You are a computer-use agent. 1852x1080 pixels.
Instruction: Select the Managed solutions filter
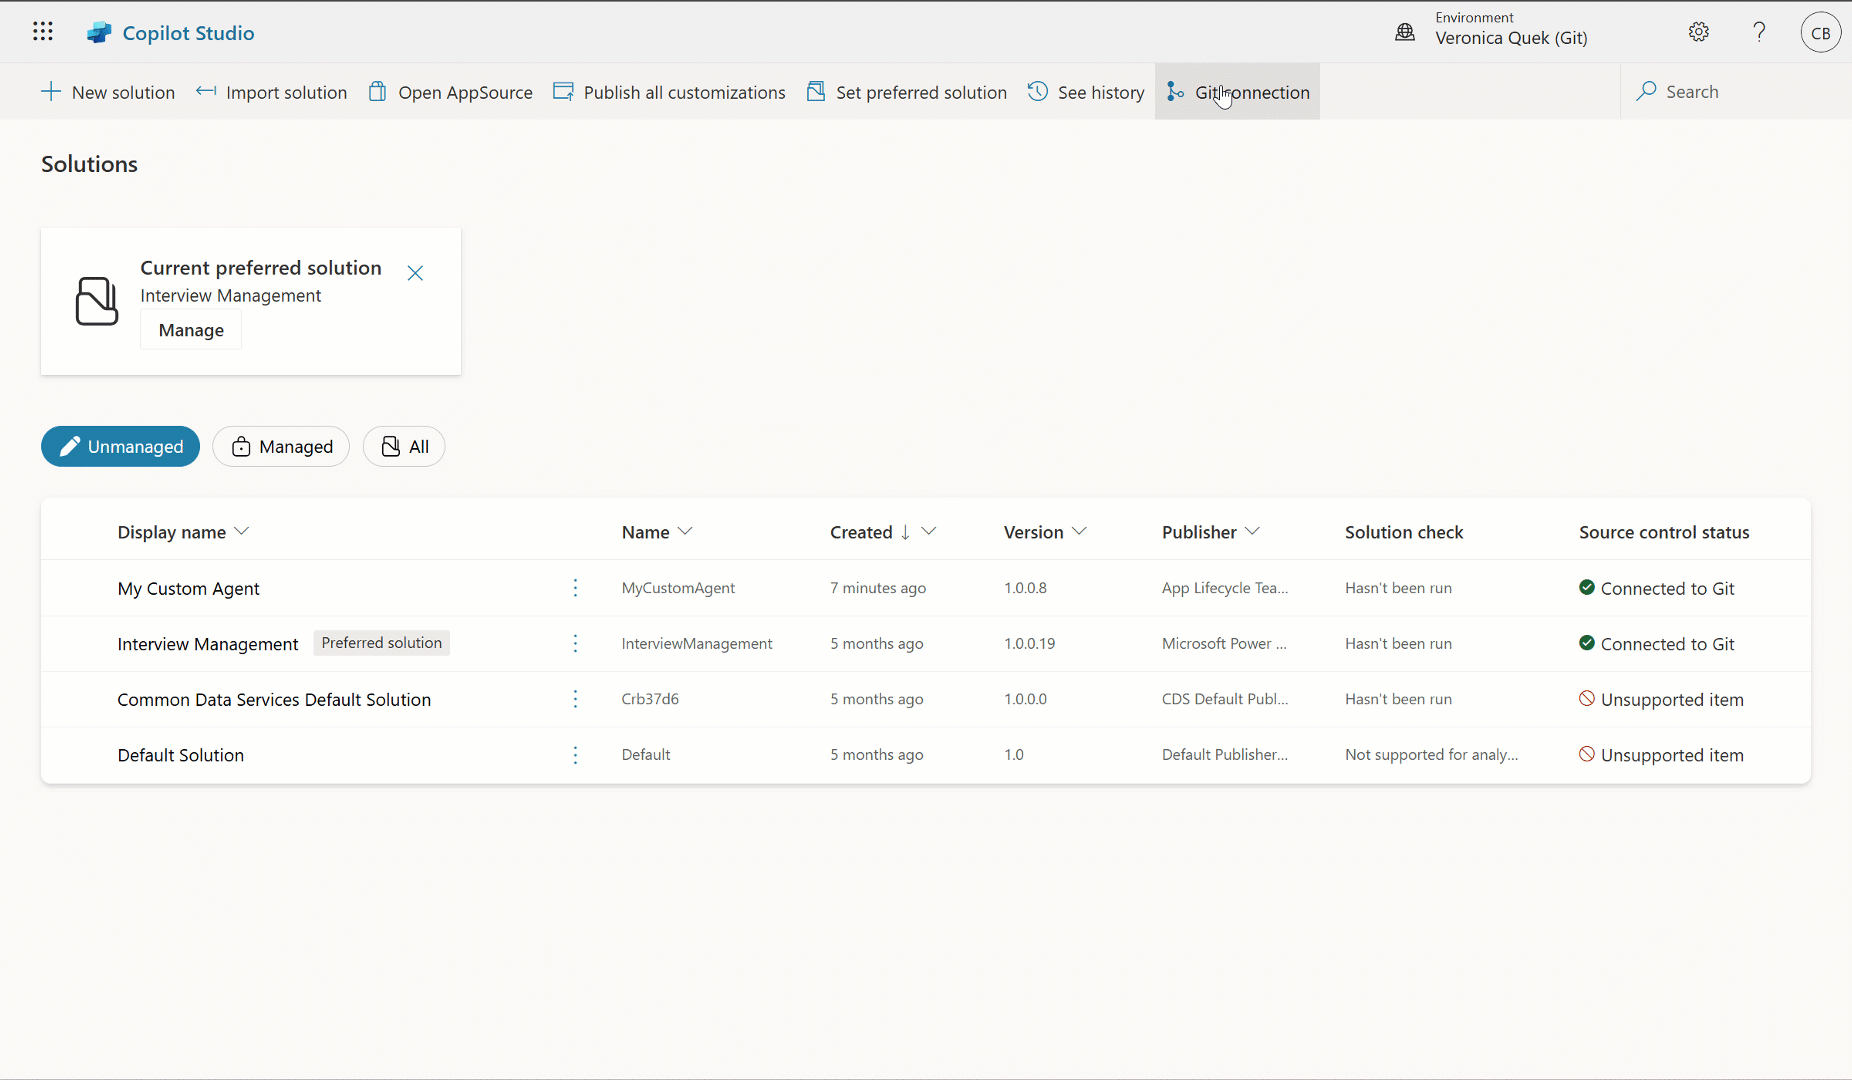pyautogui.click(x=281, y=446)
